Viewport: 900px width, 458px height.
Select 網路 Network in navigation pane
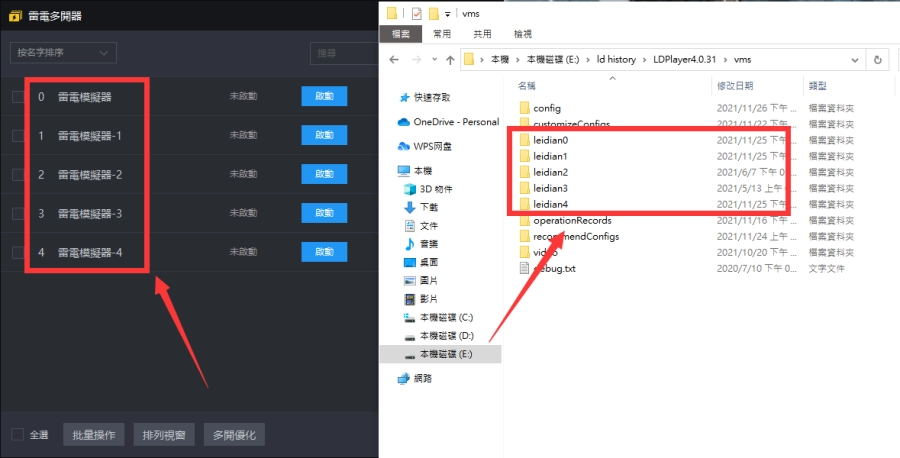pos(416,378)
